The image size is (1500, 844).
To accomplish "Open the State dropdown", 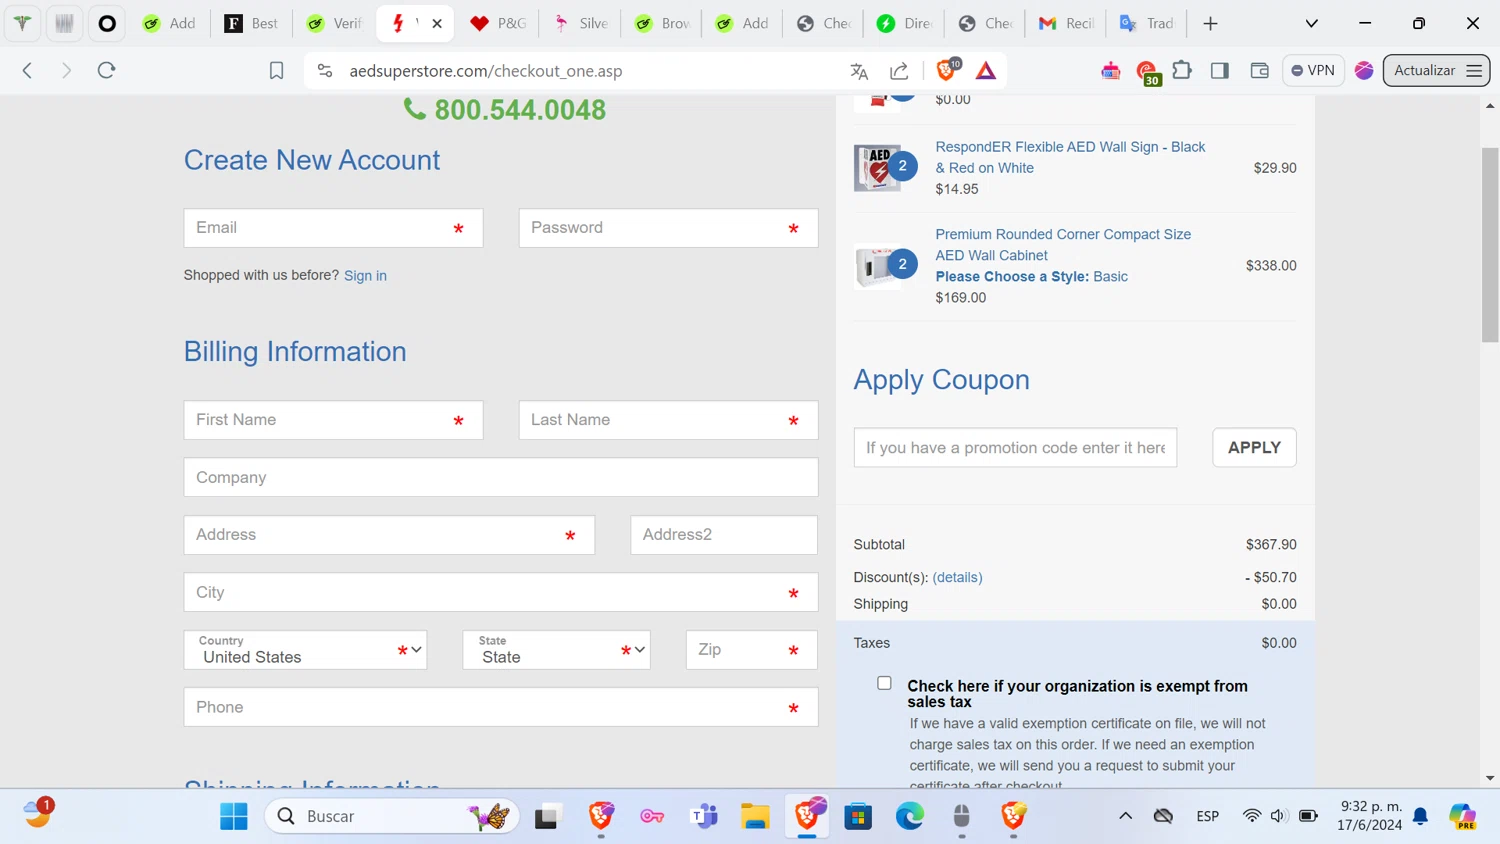I will coord(556,650).
